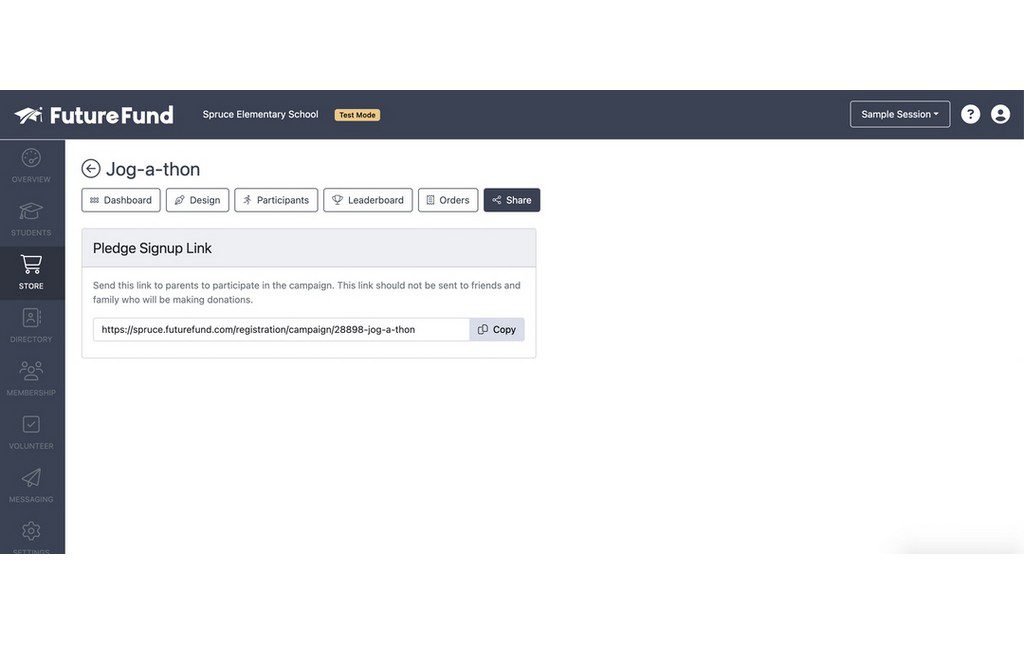This screenshot has height=645, width=1024.
Task: Click the FutureFund logo
Action: pyautogui.click(x=94, y=115)
